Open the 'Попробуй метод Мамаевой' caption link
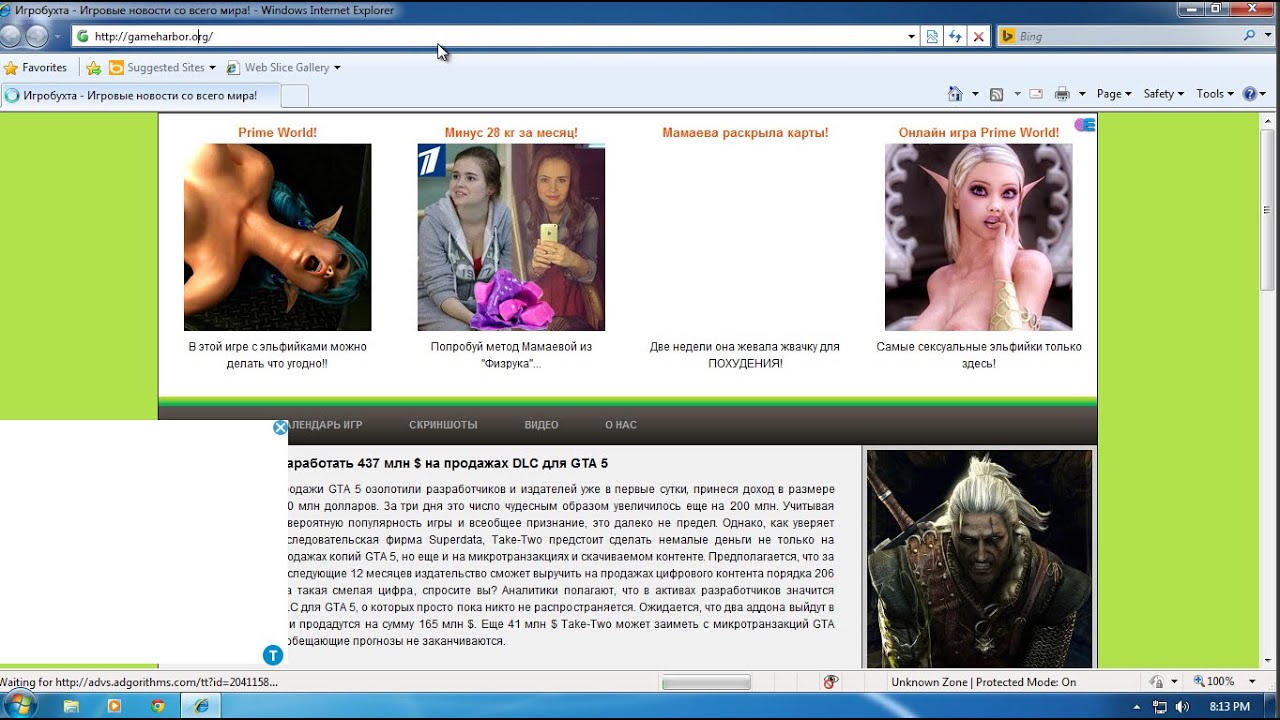Viewport: 1280px width, 720px height. (511, 355)
